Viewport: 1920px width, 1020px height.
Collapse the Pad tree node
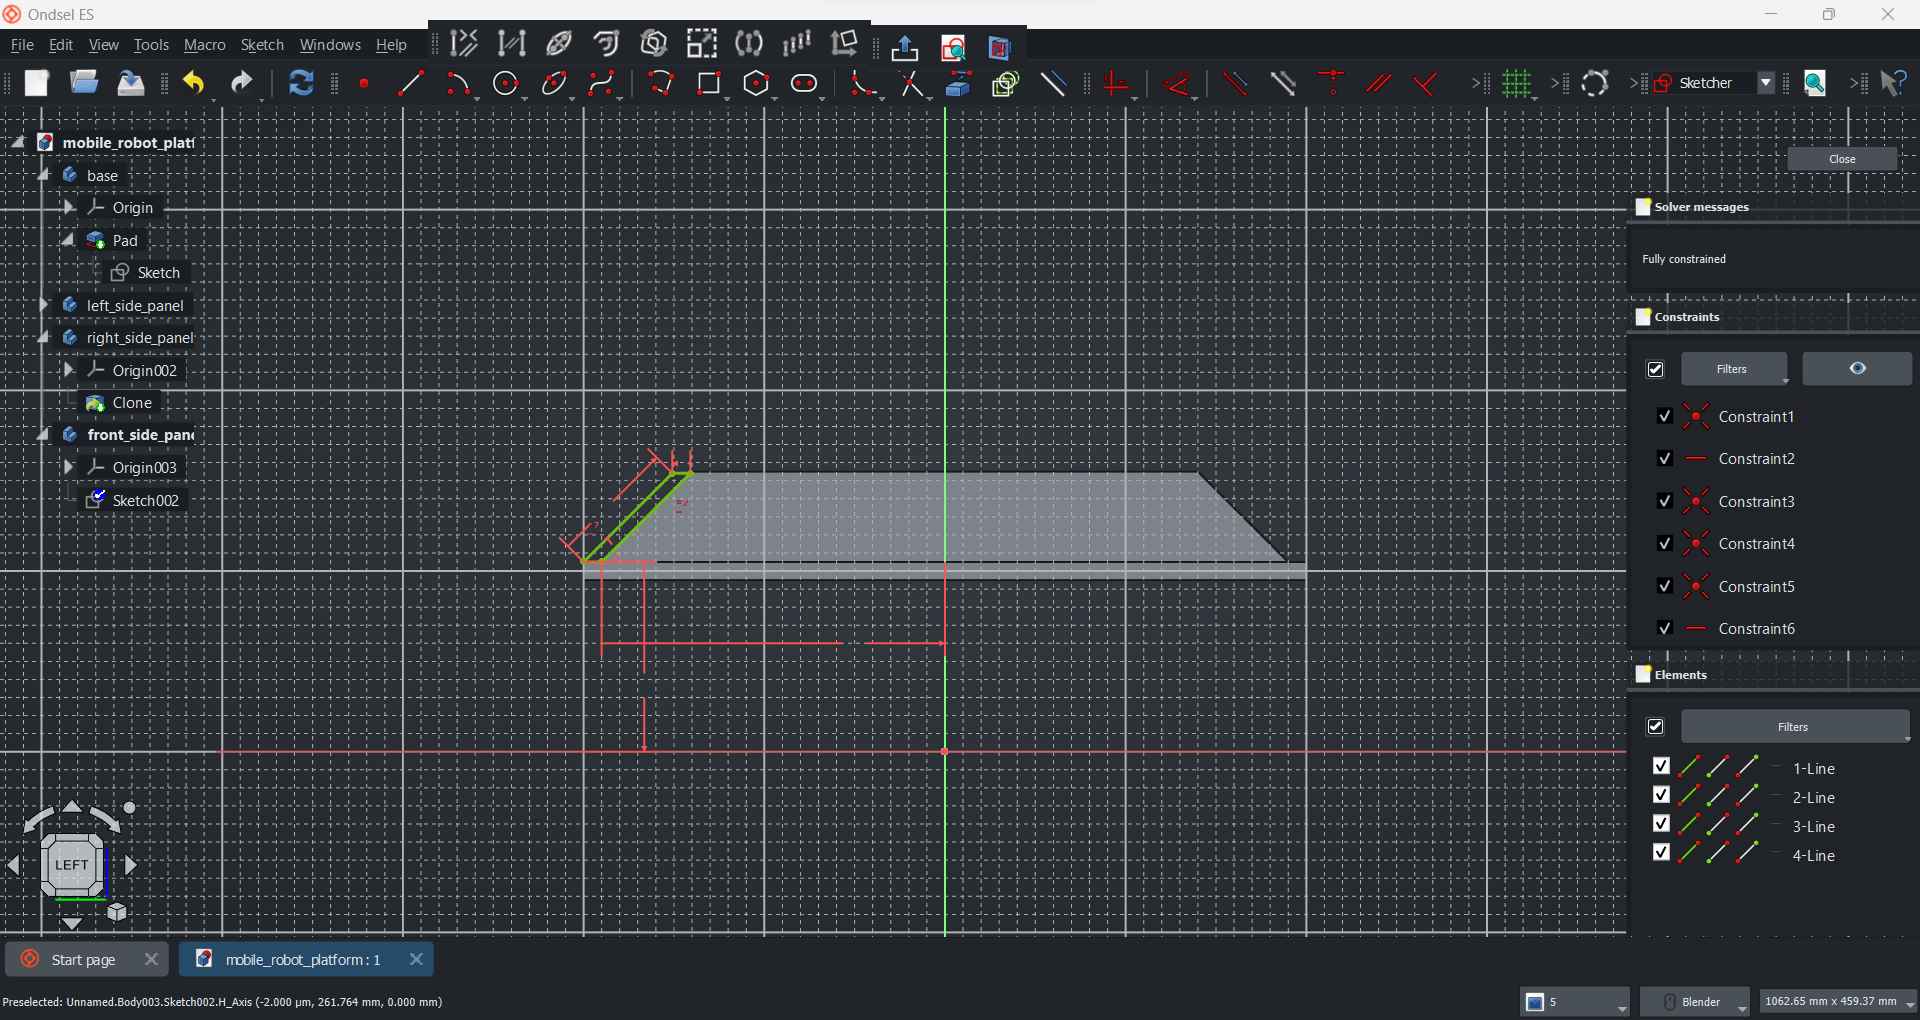pos(68,240)
